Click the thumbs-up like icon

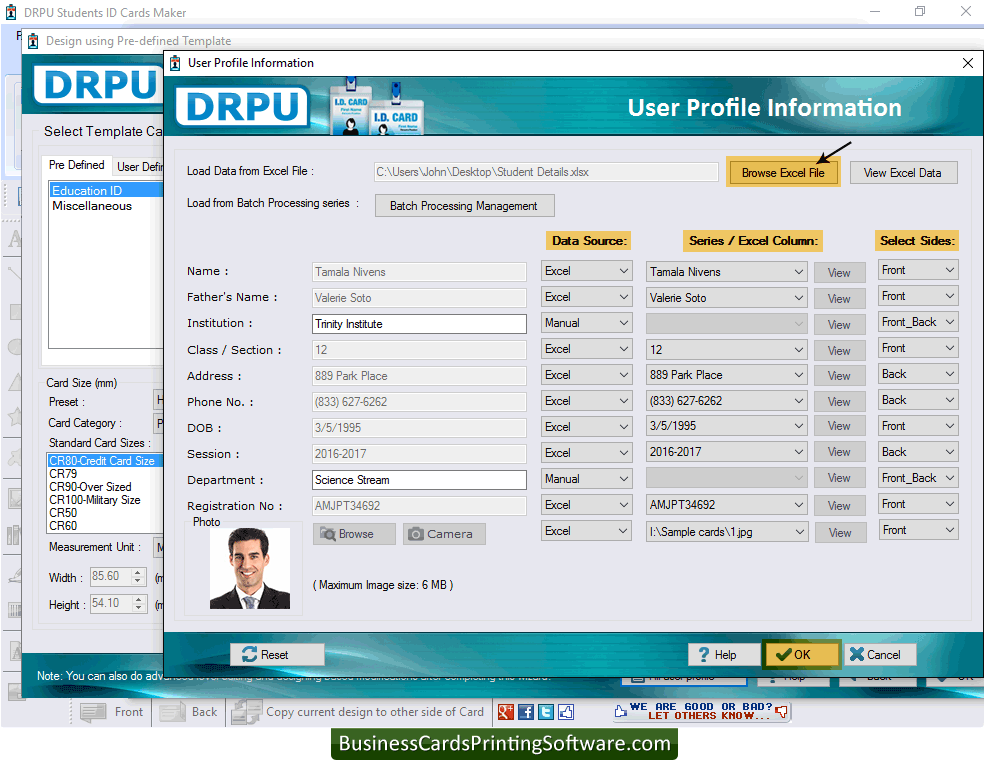tap(566, 712)
